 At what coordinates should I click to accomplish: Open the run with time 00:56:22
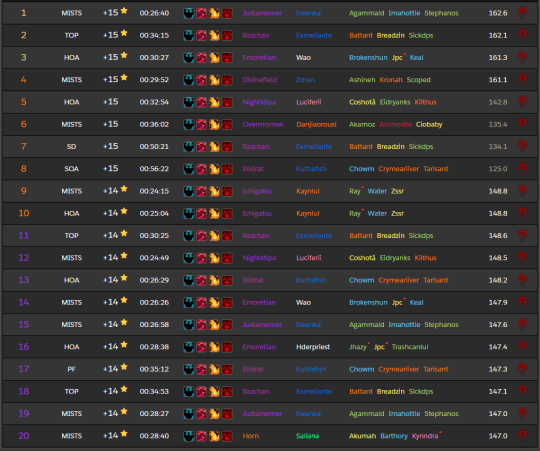point(154,169)
